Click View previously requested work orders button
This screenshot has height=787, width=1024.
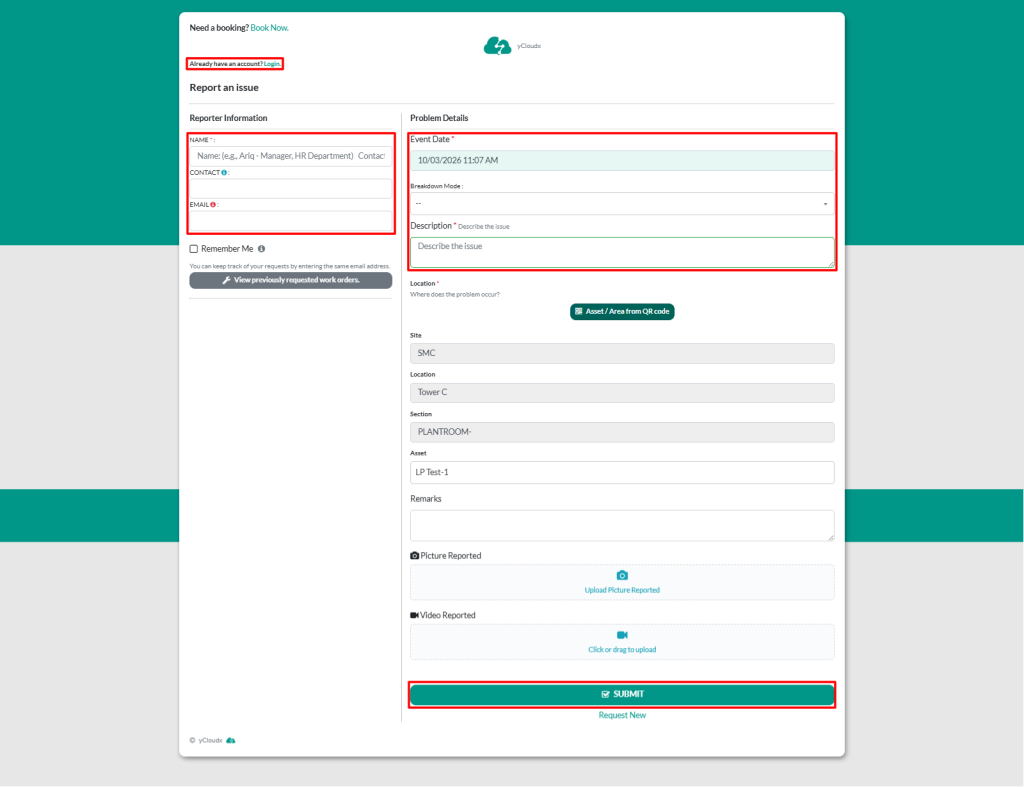[290, 281]
